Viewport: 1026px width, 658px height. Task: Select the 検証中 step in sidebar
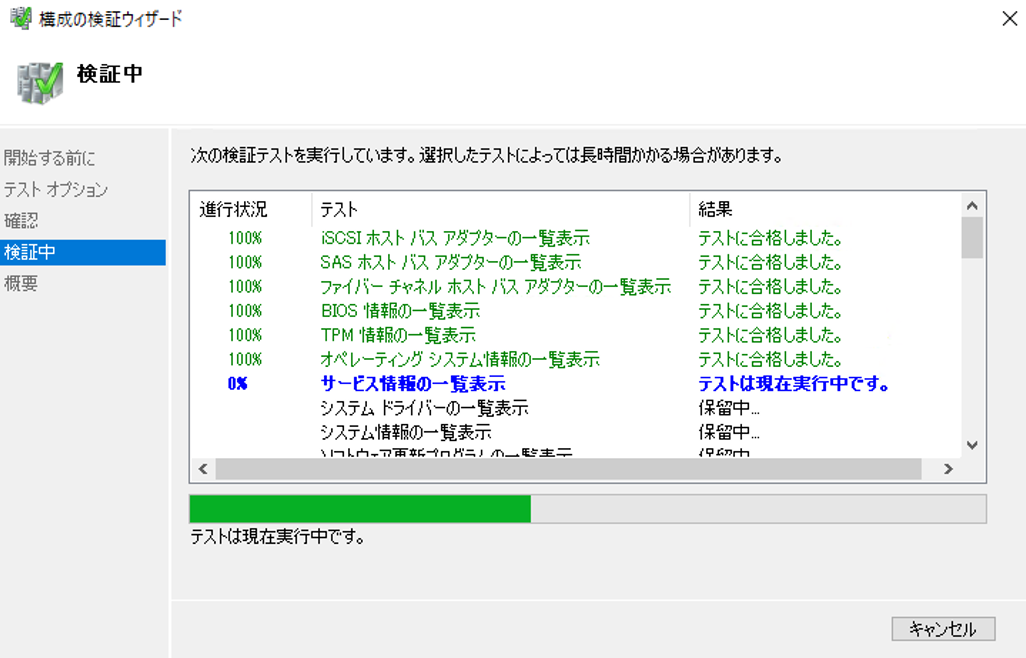pyautogui.click(x=30, y=252)
